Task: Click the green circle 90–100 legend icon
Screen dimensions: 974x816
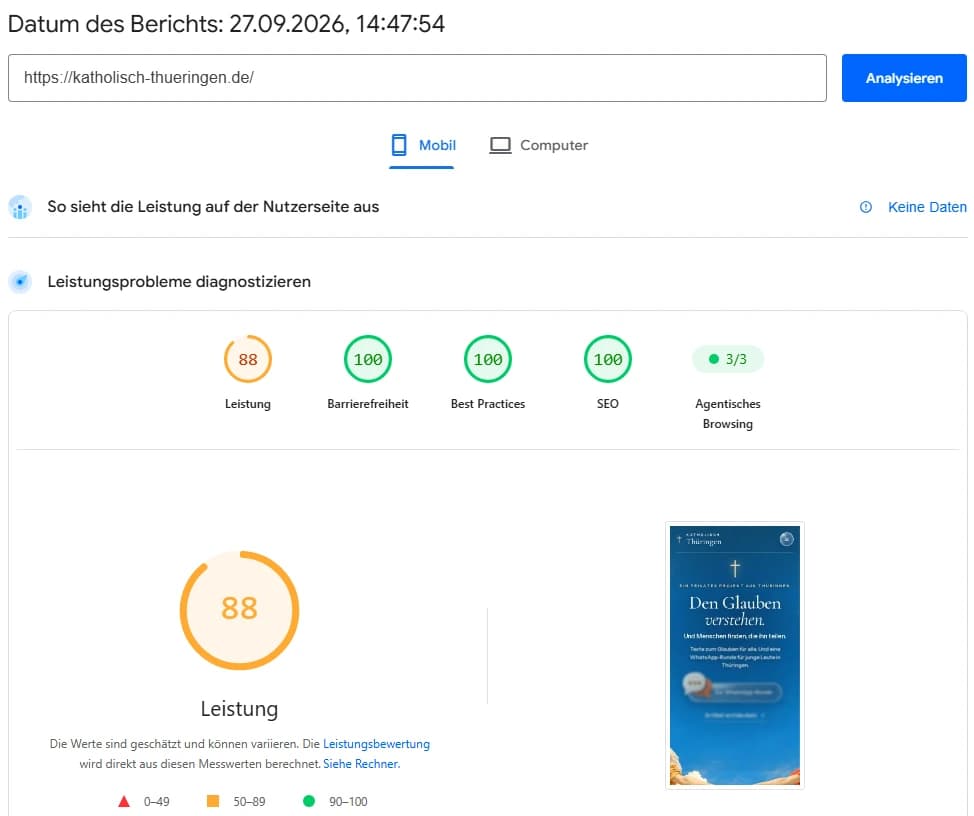Action: point(309,801)
